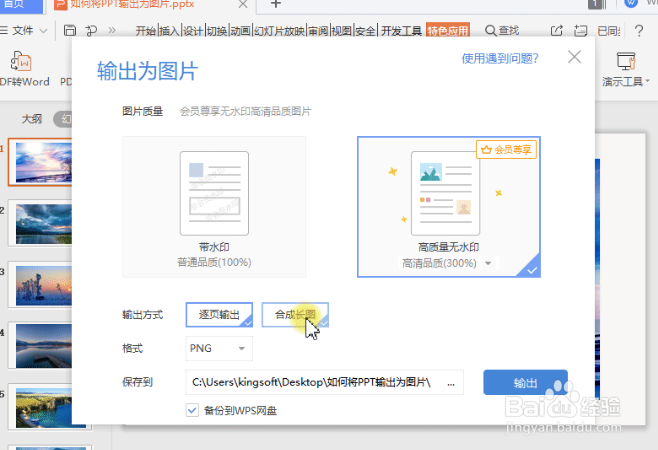Click the blue 输出 button
The height and width of the screenshot is (450, 658).
525,382
